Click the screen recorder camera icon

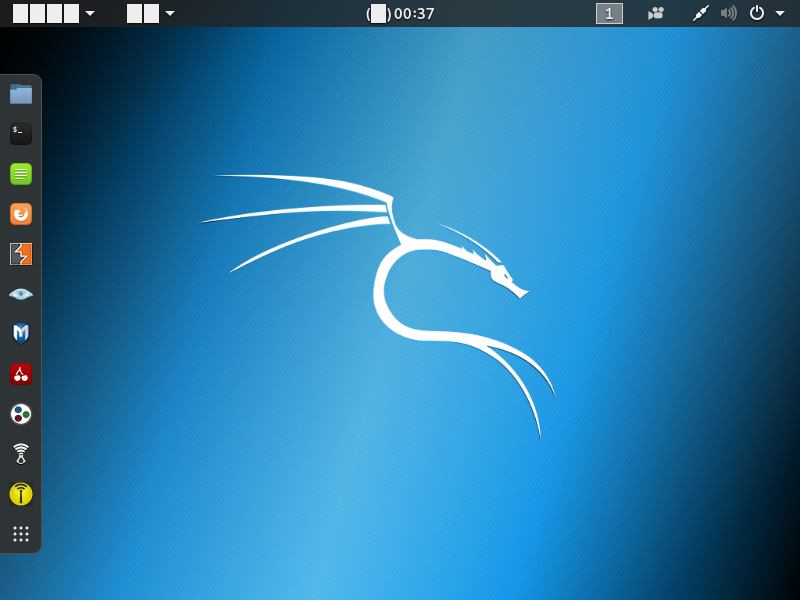(x=656, y=13)
